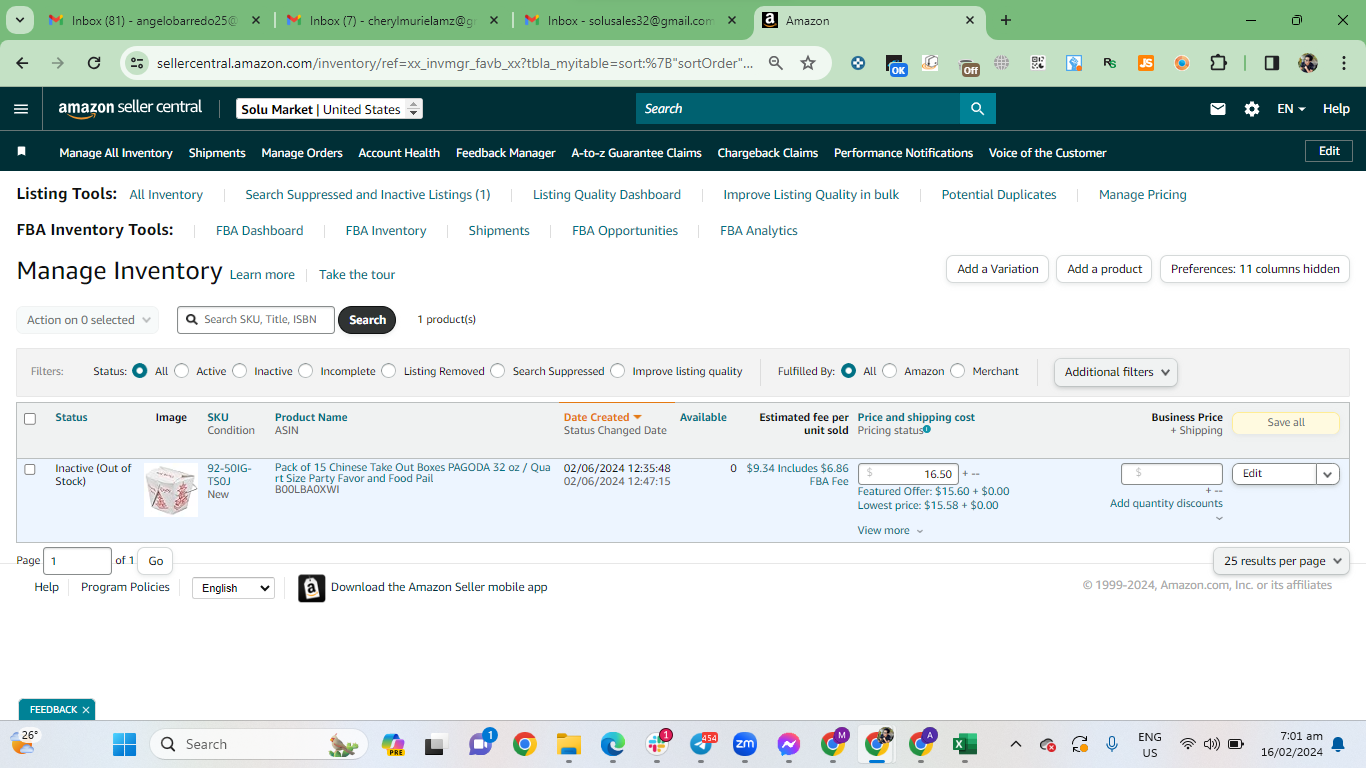Open the Manage All Inventory menu item
Image resolution: width=1366 pixels, height=768 pixels.
tap(116, 153)
